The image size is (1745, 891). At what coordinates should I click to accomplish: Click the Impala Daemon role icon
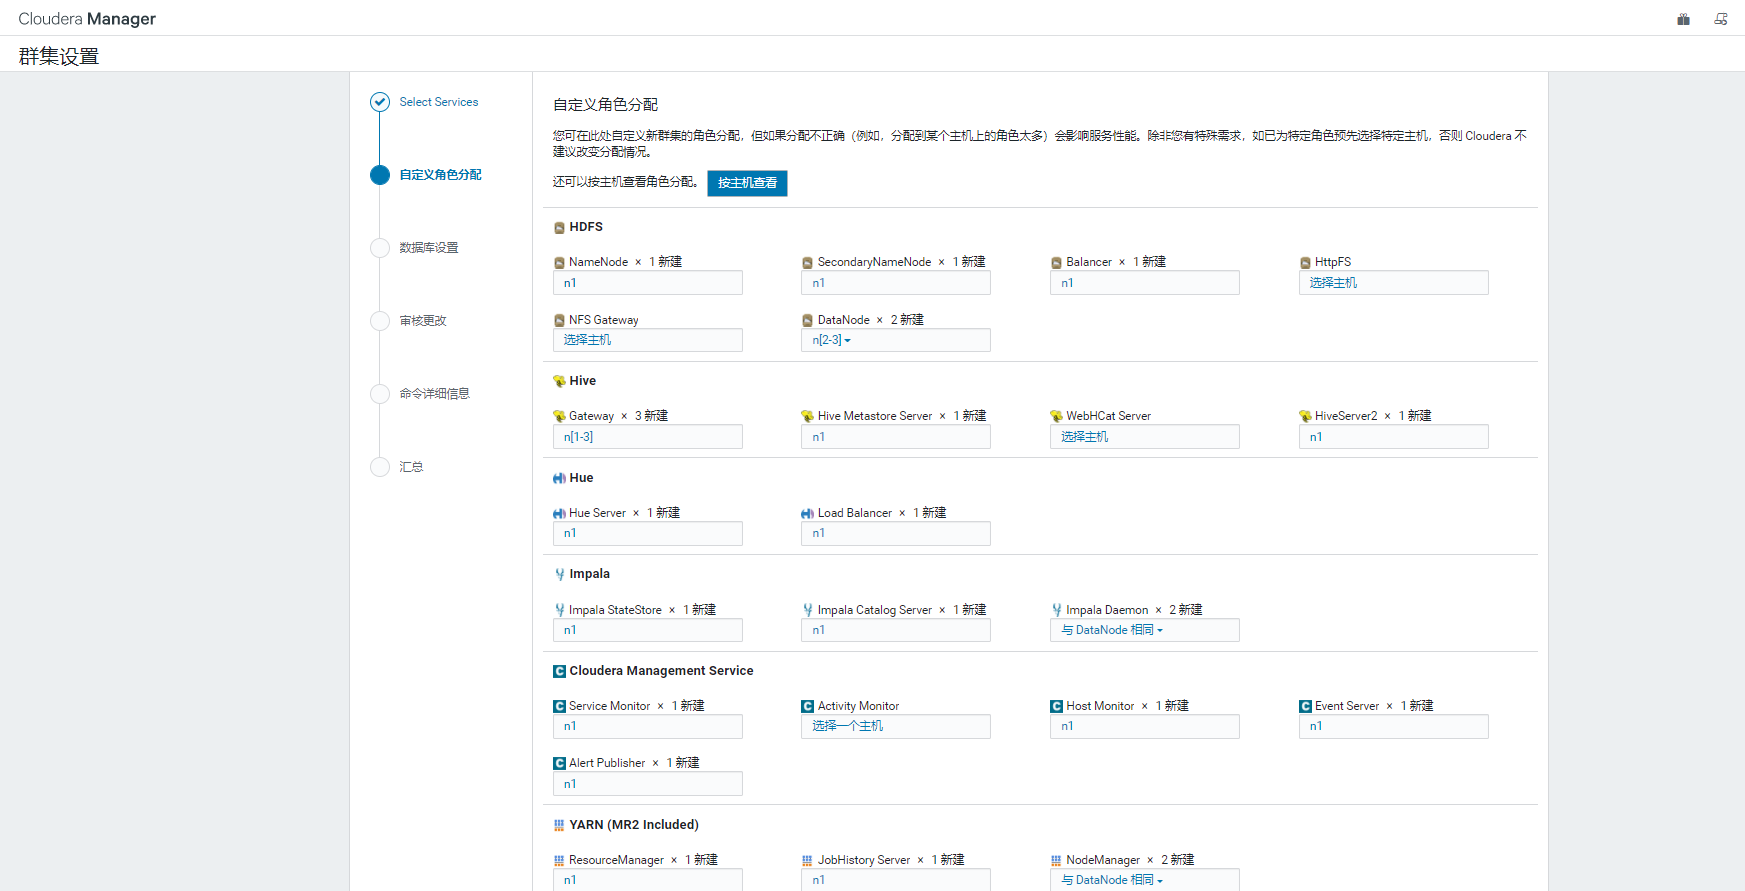[x=1056, y=610]
